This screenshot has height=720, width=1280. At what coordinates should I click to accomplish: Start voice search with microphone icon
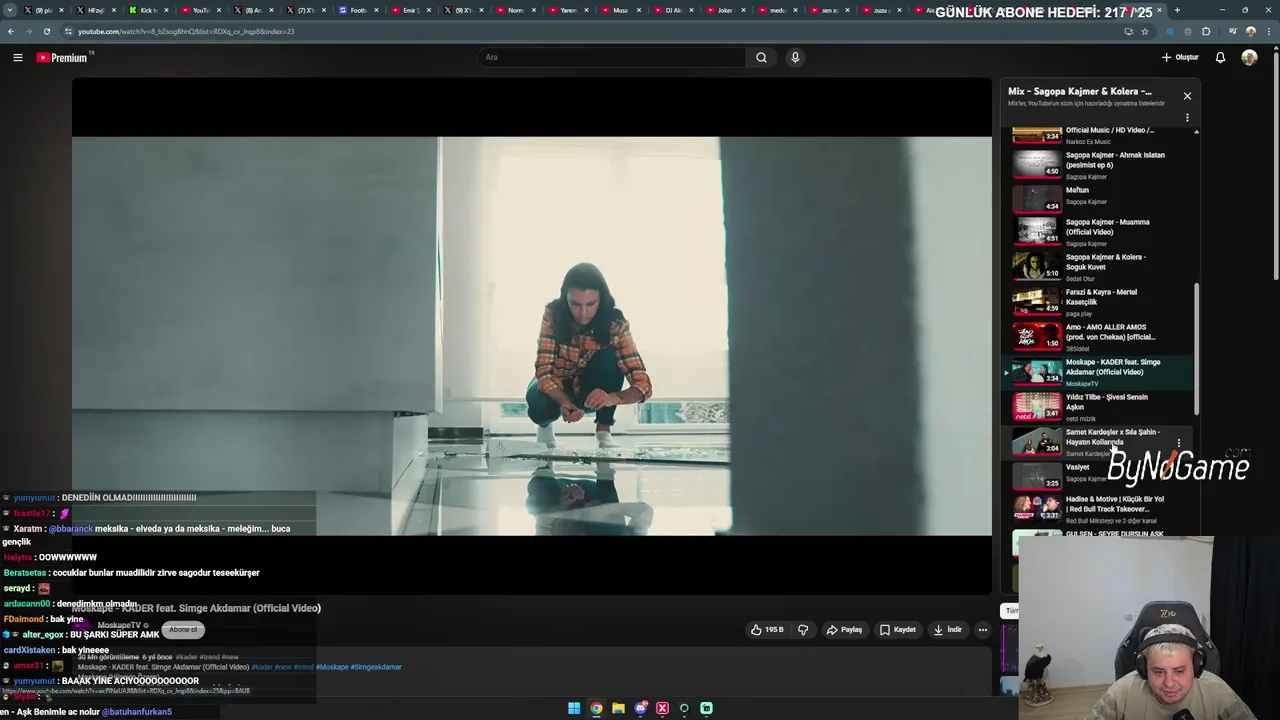pos(795,57)
